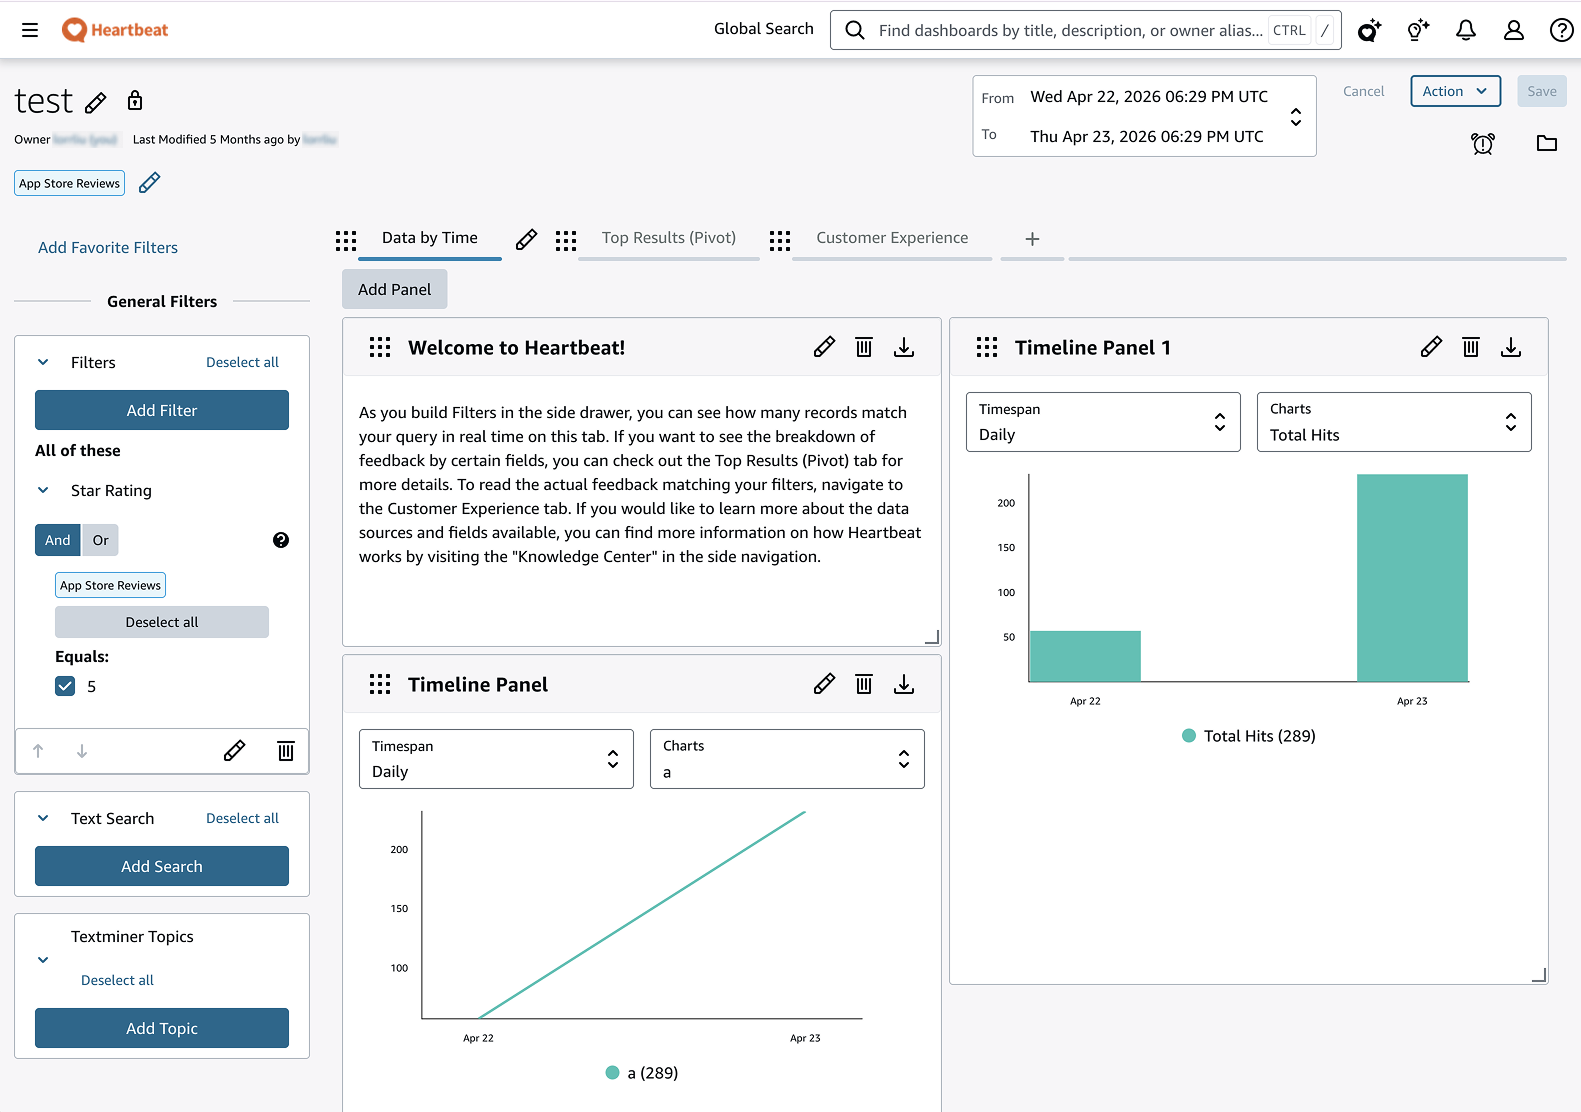Switch to Data by Time tab

point(430,238)
